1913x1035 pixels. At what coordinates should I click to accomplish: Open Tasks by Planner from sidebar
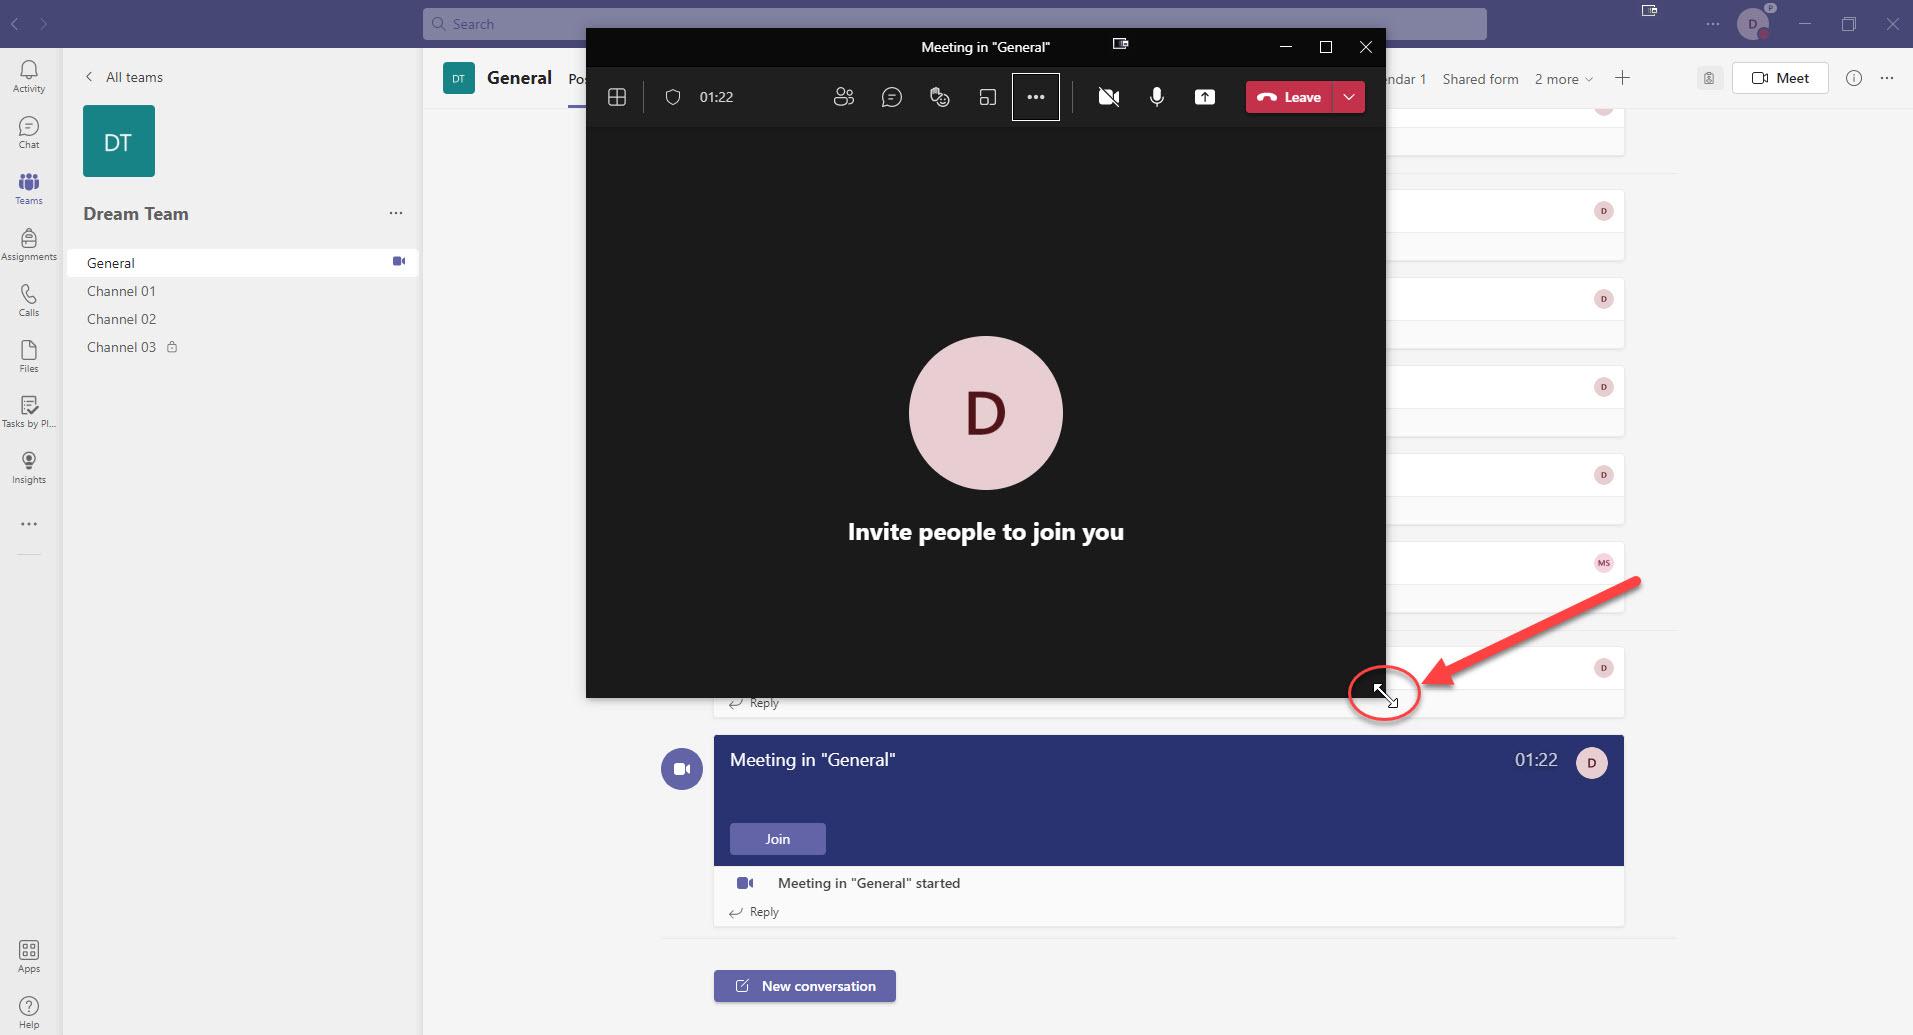(x=28, y=410)
